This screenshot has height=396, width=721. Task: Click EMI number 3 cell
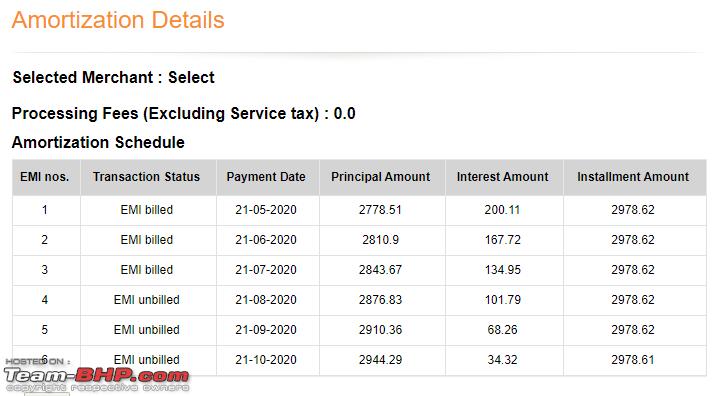click(45, 270)
